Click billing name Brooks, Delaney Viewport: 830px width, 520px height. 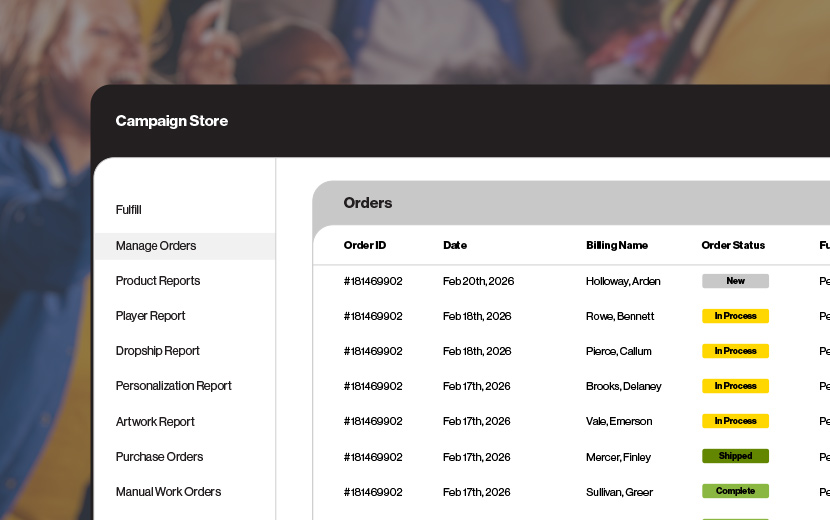click(x=624, y=387)
